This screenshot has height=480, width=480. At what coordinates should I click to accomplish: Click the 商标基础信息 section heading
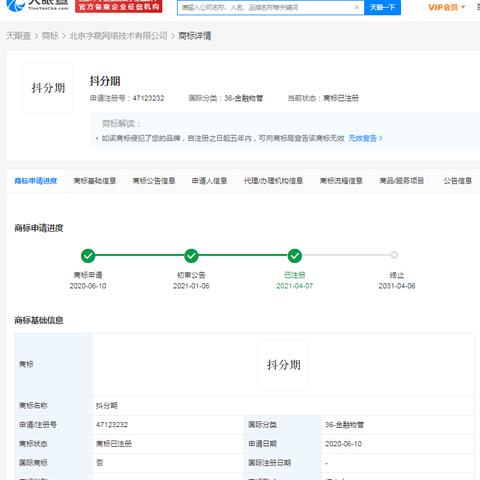point(39,320)
